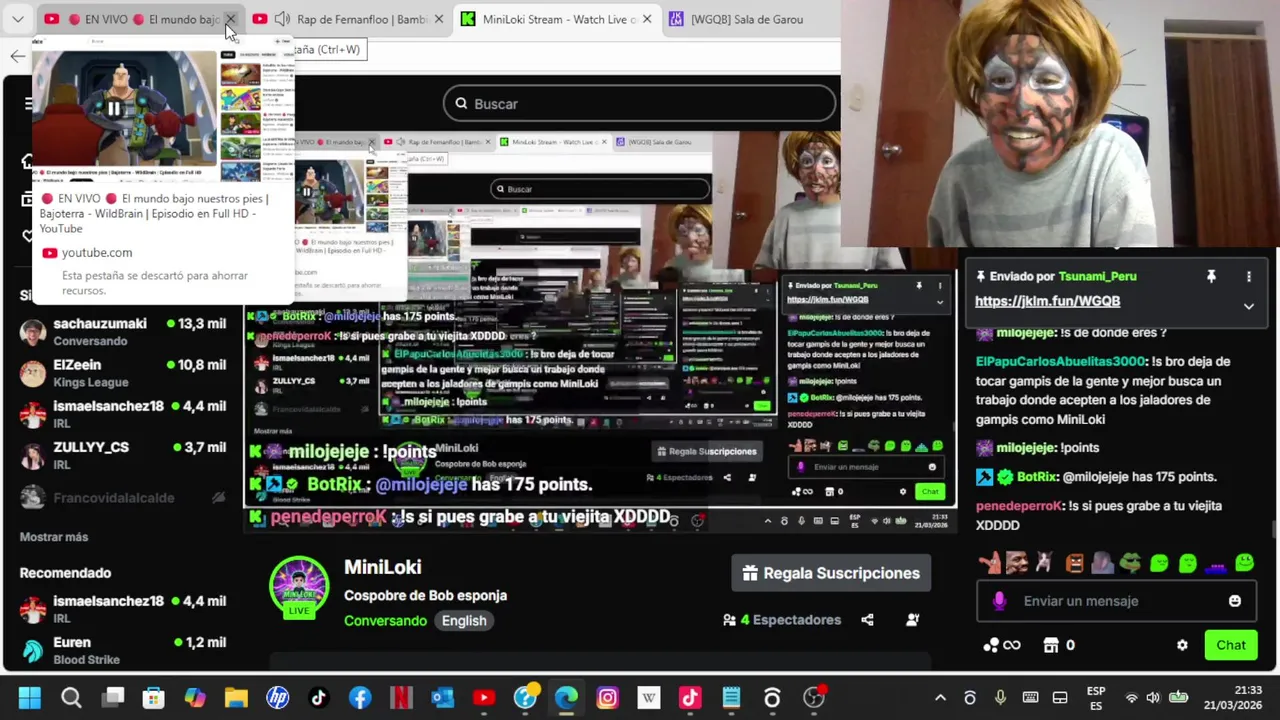Screen dimensions: 1280x720
Task: Open pinned message three-dot menu
Action: 1249,276
